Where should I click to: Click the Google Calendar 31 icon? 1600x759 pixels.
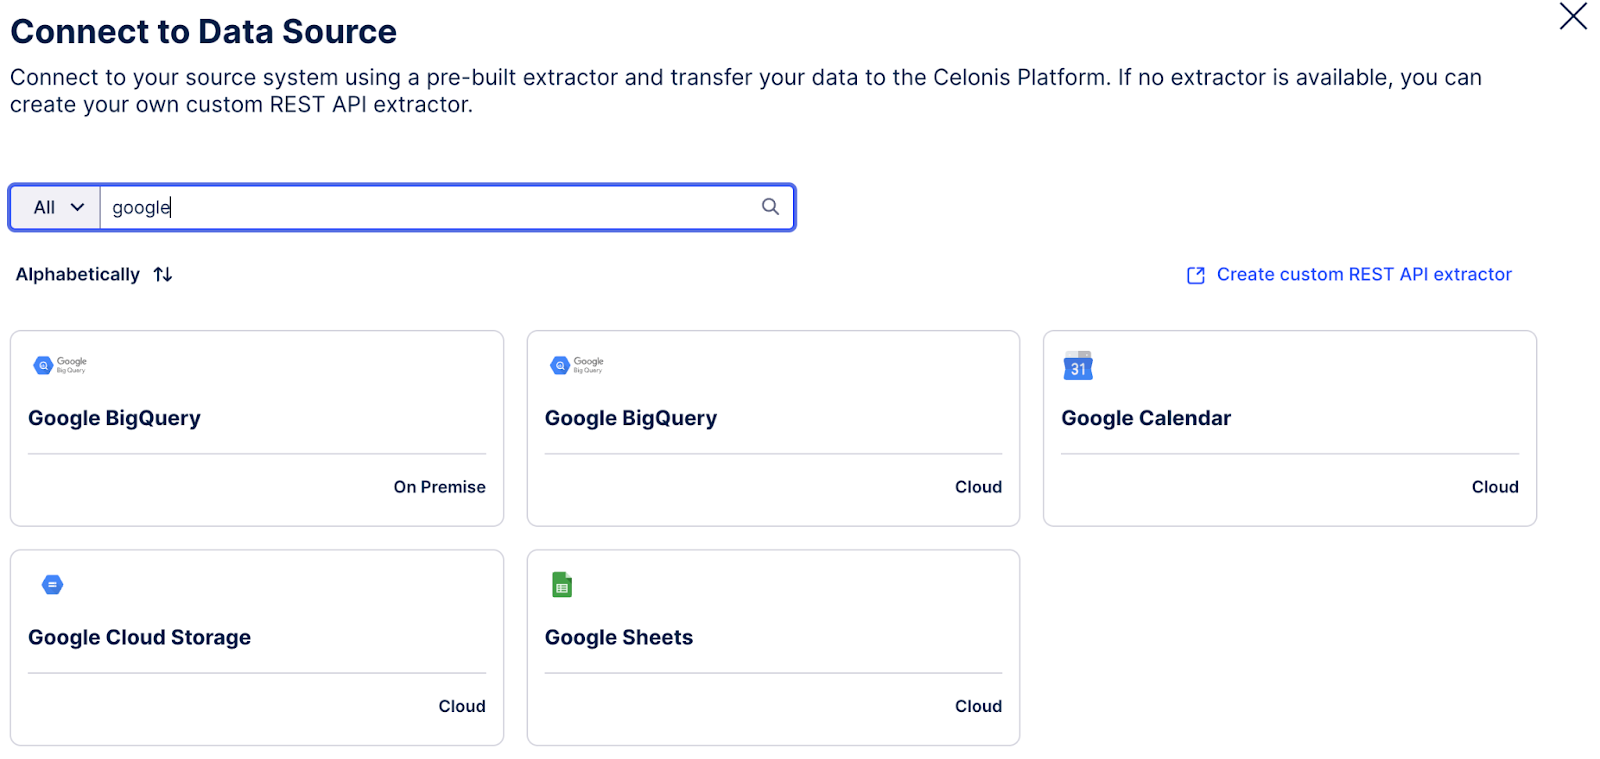[x=1078, y=366]
